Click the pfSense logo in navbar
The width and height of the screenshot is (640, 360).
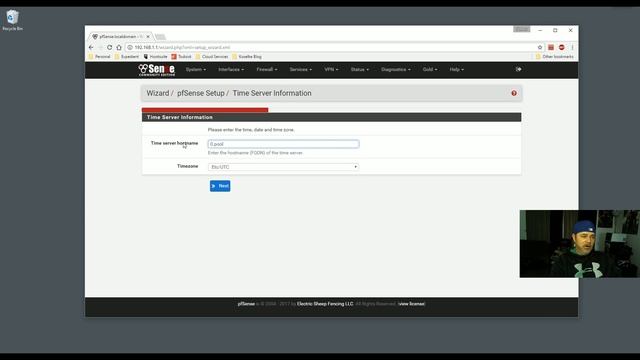coord(157,70)
